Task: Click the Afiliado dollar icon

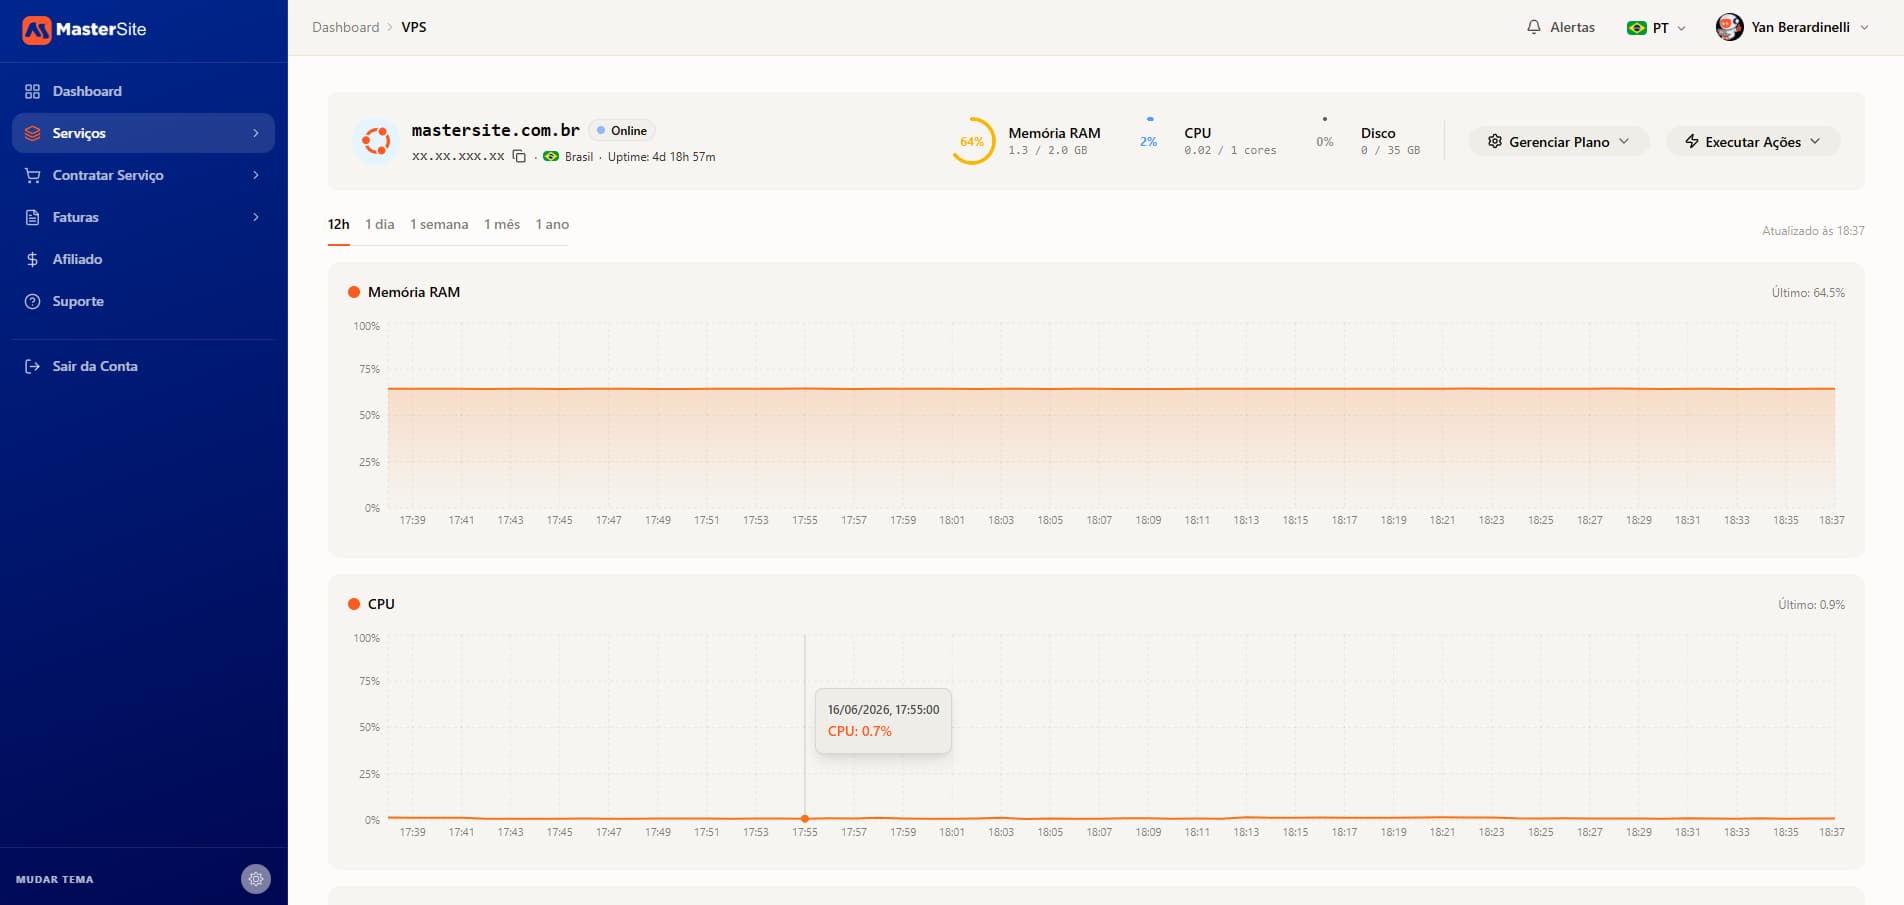Action: 32,259
